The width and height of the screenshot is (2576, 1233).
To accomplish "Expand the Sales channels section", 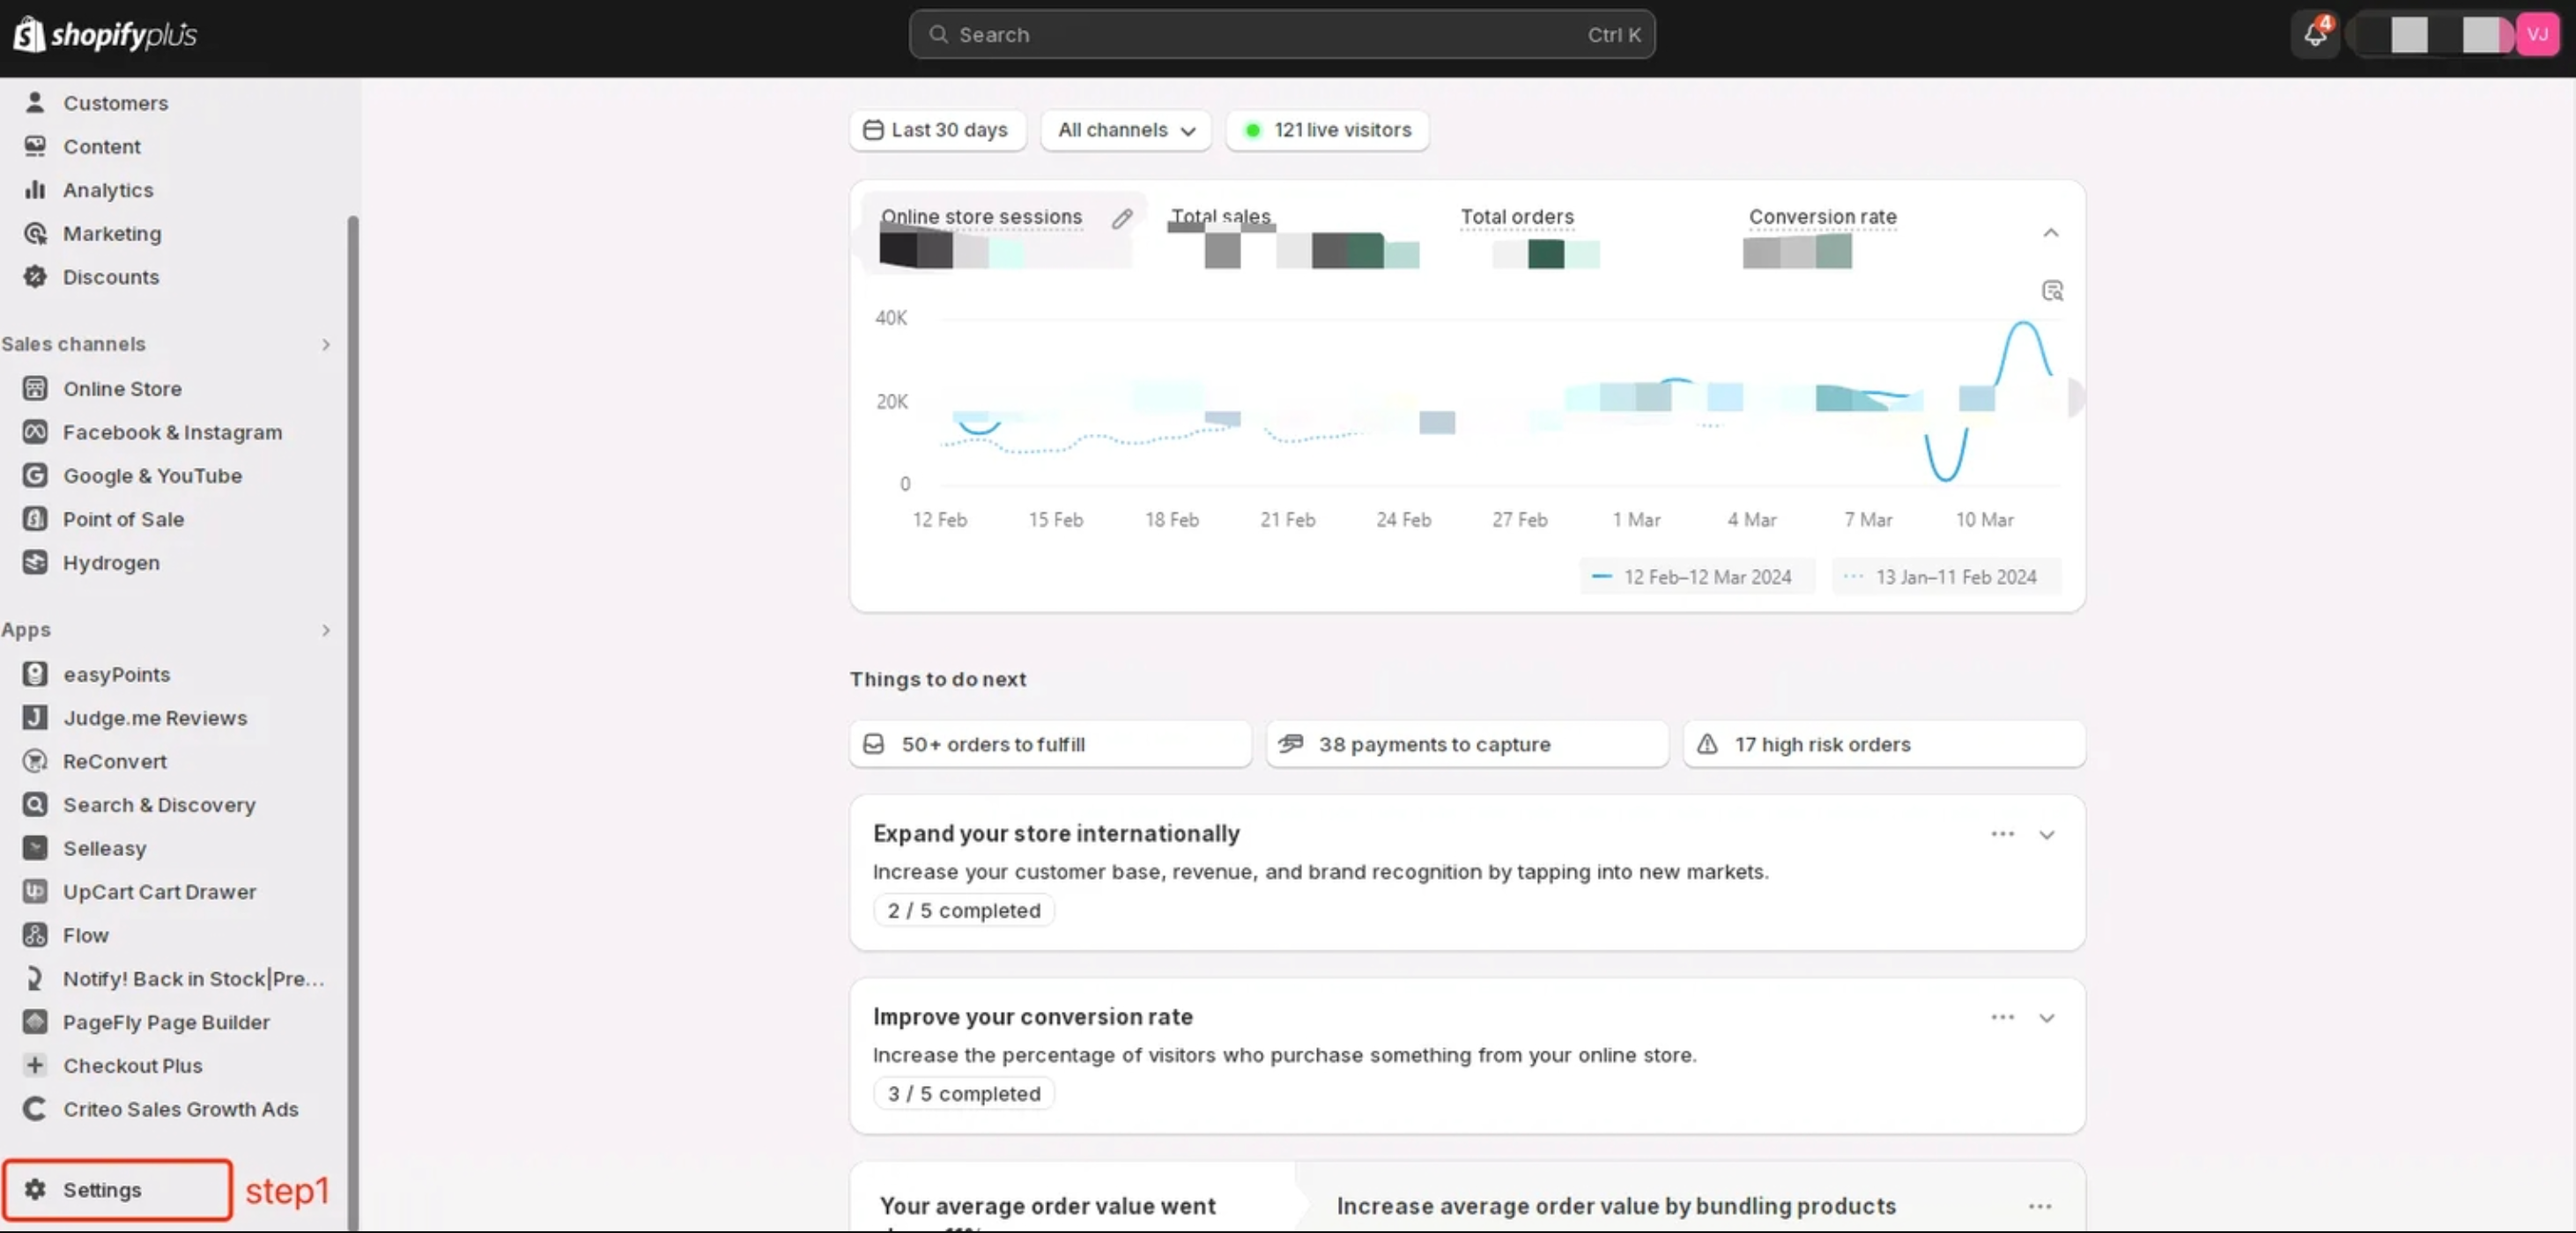I will (325, 344).
